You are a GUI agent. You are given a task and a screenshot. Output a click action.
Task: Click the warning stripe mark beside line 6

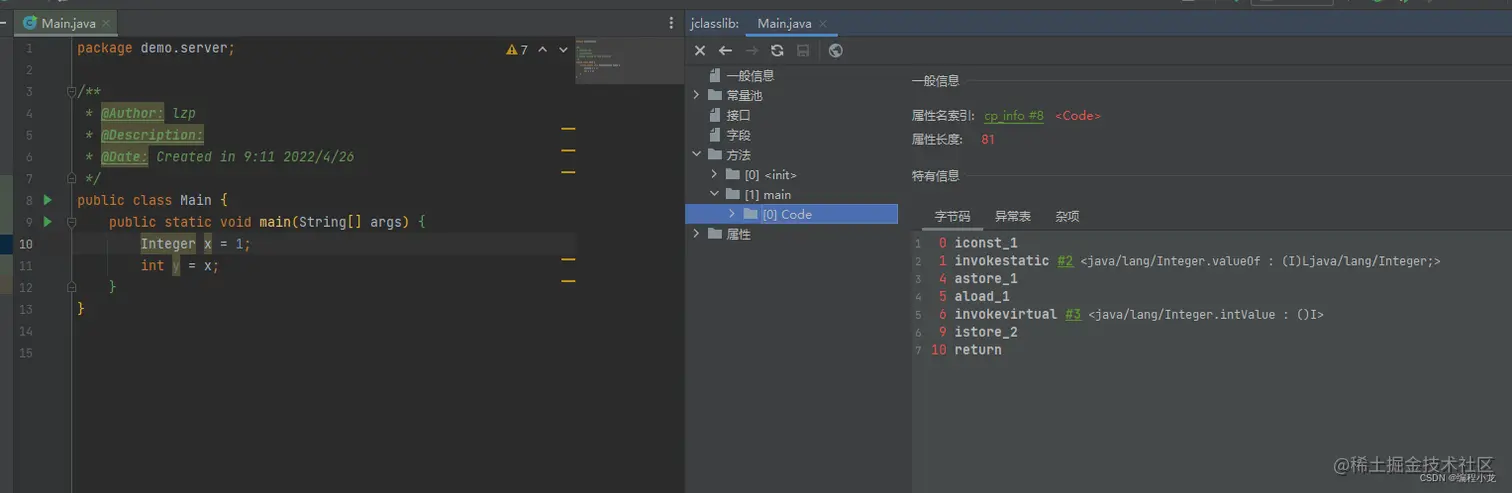(x=568, y=151)
